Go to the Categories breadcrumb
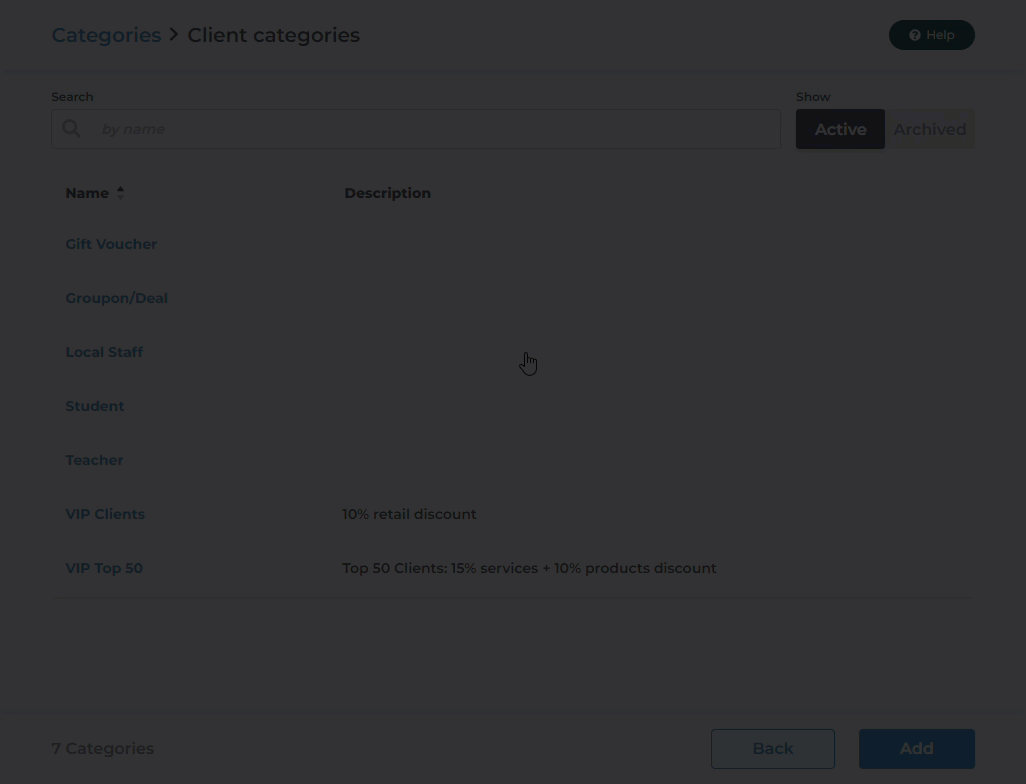This screenshot has height=784, width=1026. (x=106, y=35)
